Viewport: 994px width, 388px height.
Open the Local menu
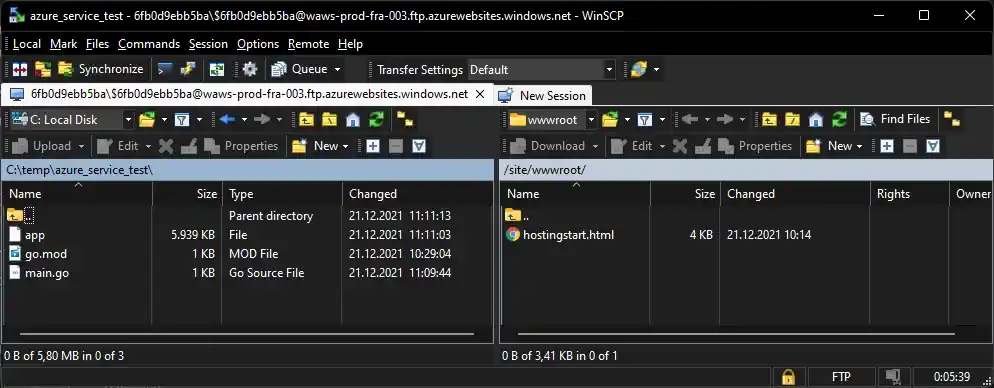click(x=27, y=44)
